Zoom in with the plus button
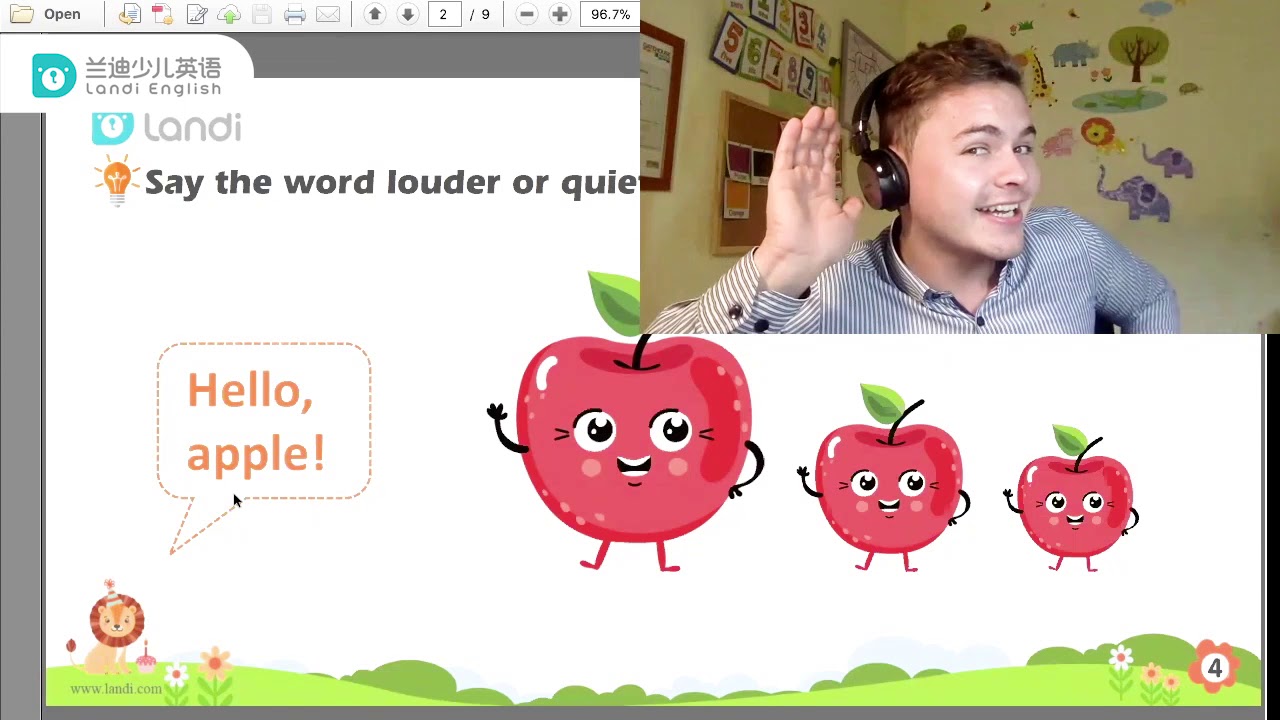The height and width of the screenshot is (720, 1280). click(x=560, y=15)
